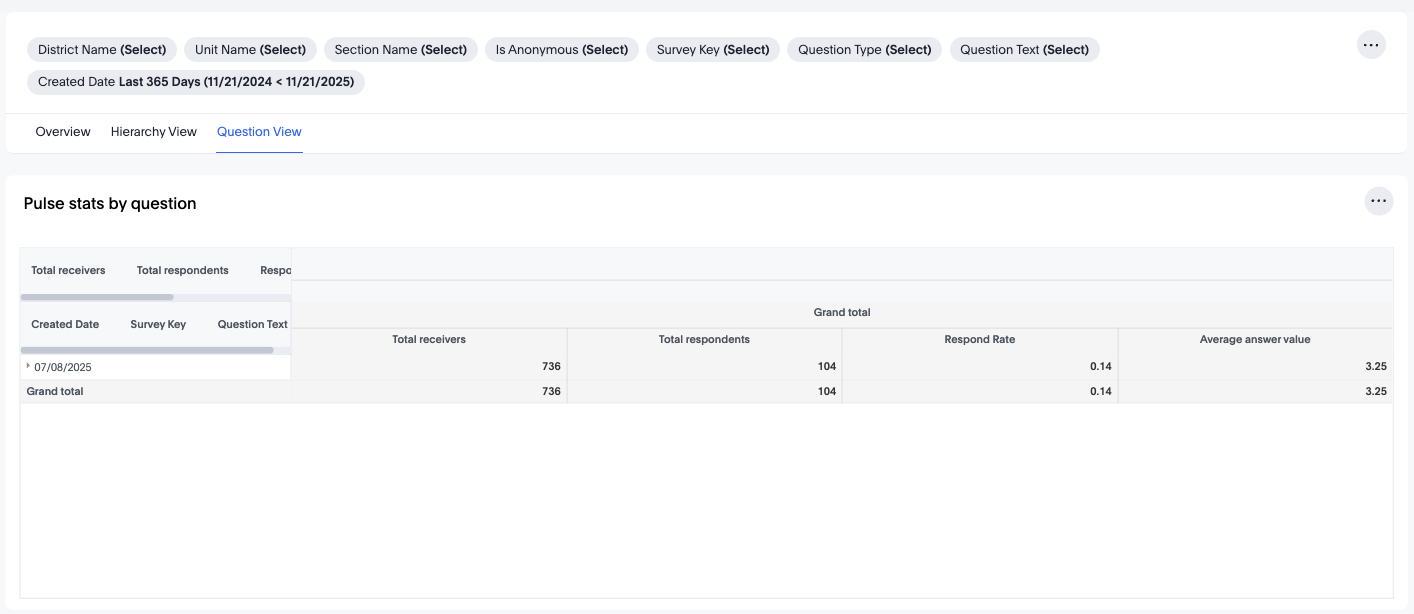Open Pulse stats by question options menu

pyautogui.click(x=1379, y=201)
